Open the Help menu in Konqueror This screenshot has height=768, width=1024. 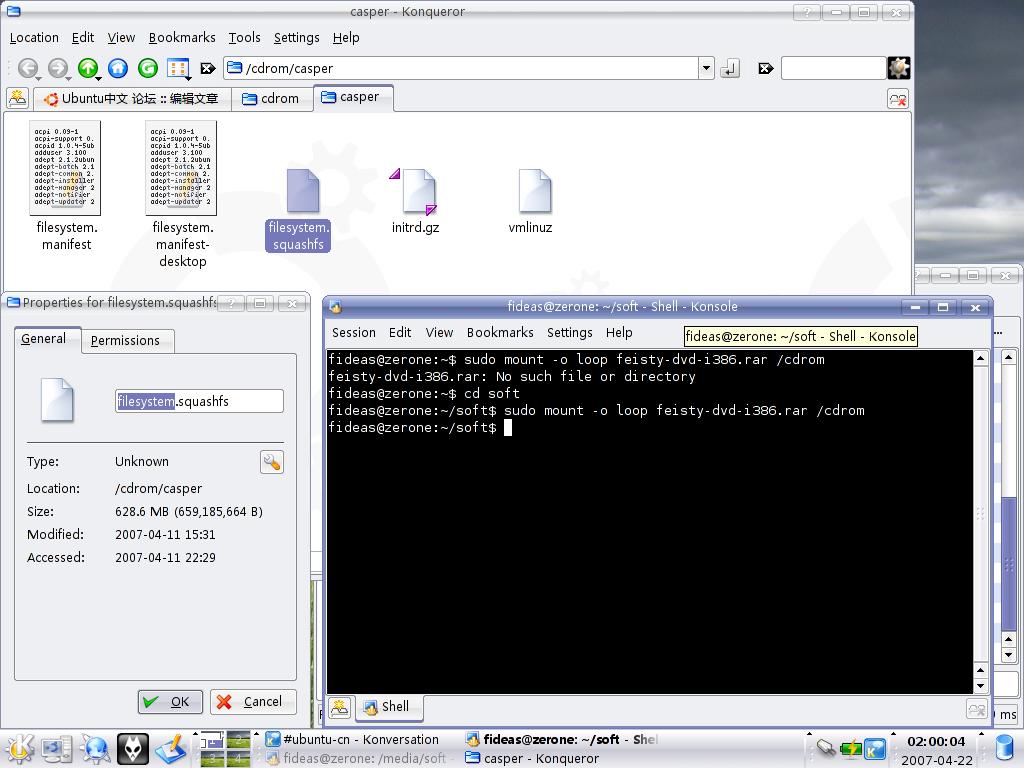pyautogui.click(x=346, y=38)
